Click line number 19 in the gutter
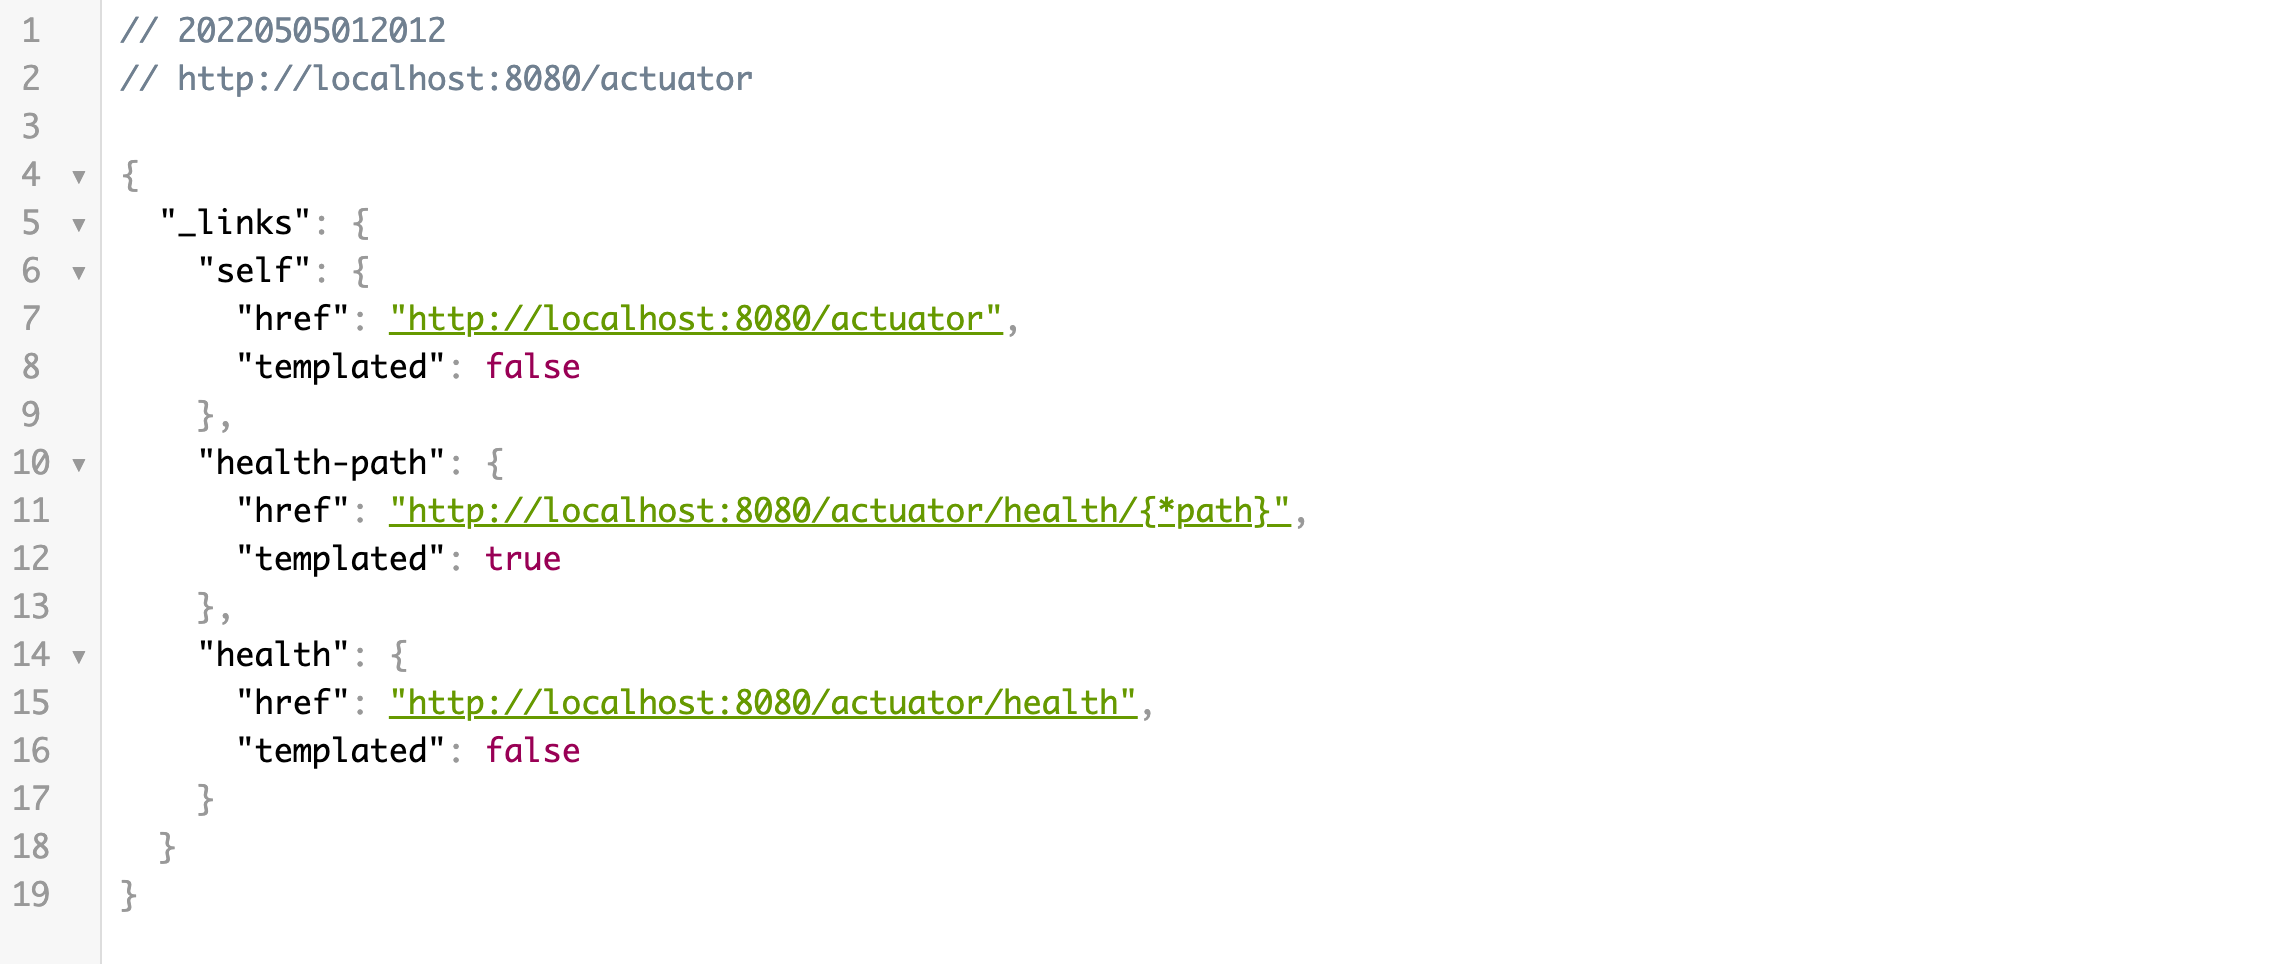Screen dimensions: 2271x964 [x=31, y=895]
